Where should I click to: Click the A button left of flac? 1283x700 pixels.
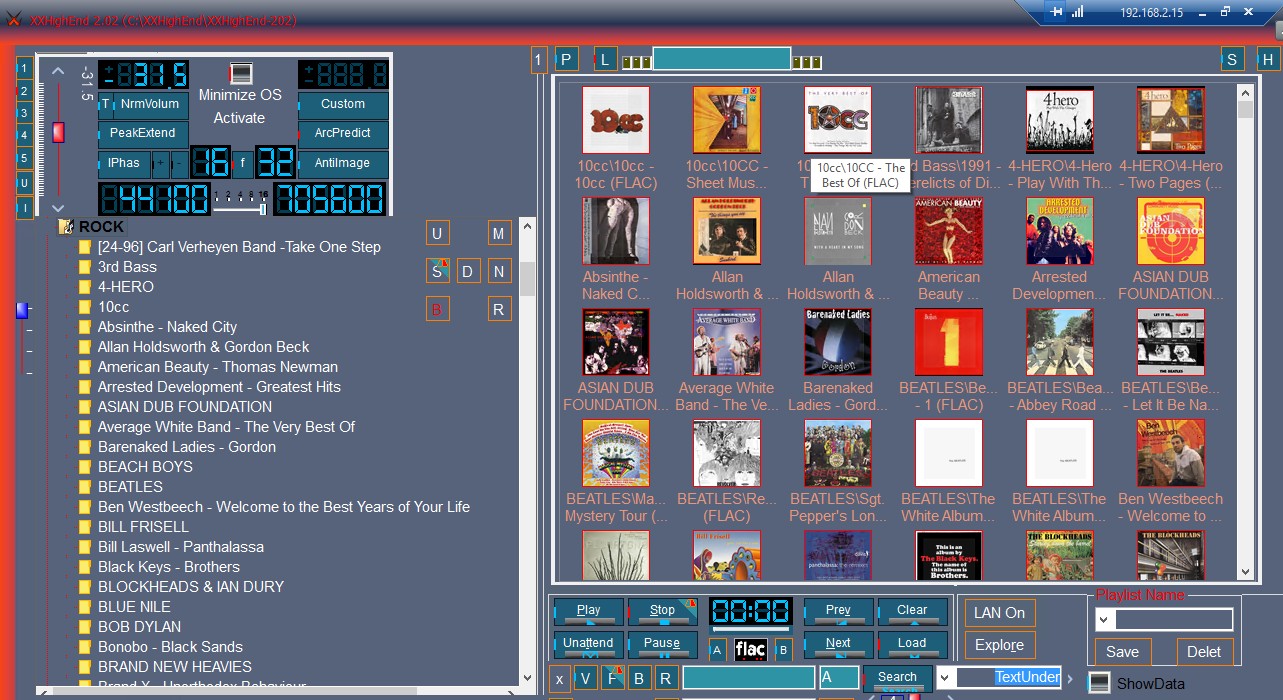pyautogui.click(x=718, y=650)
